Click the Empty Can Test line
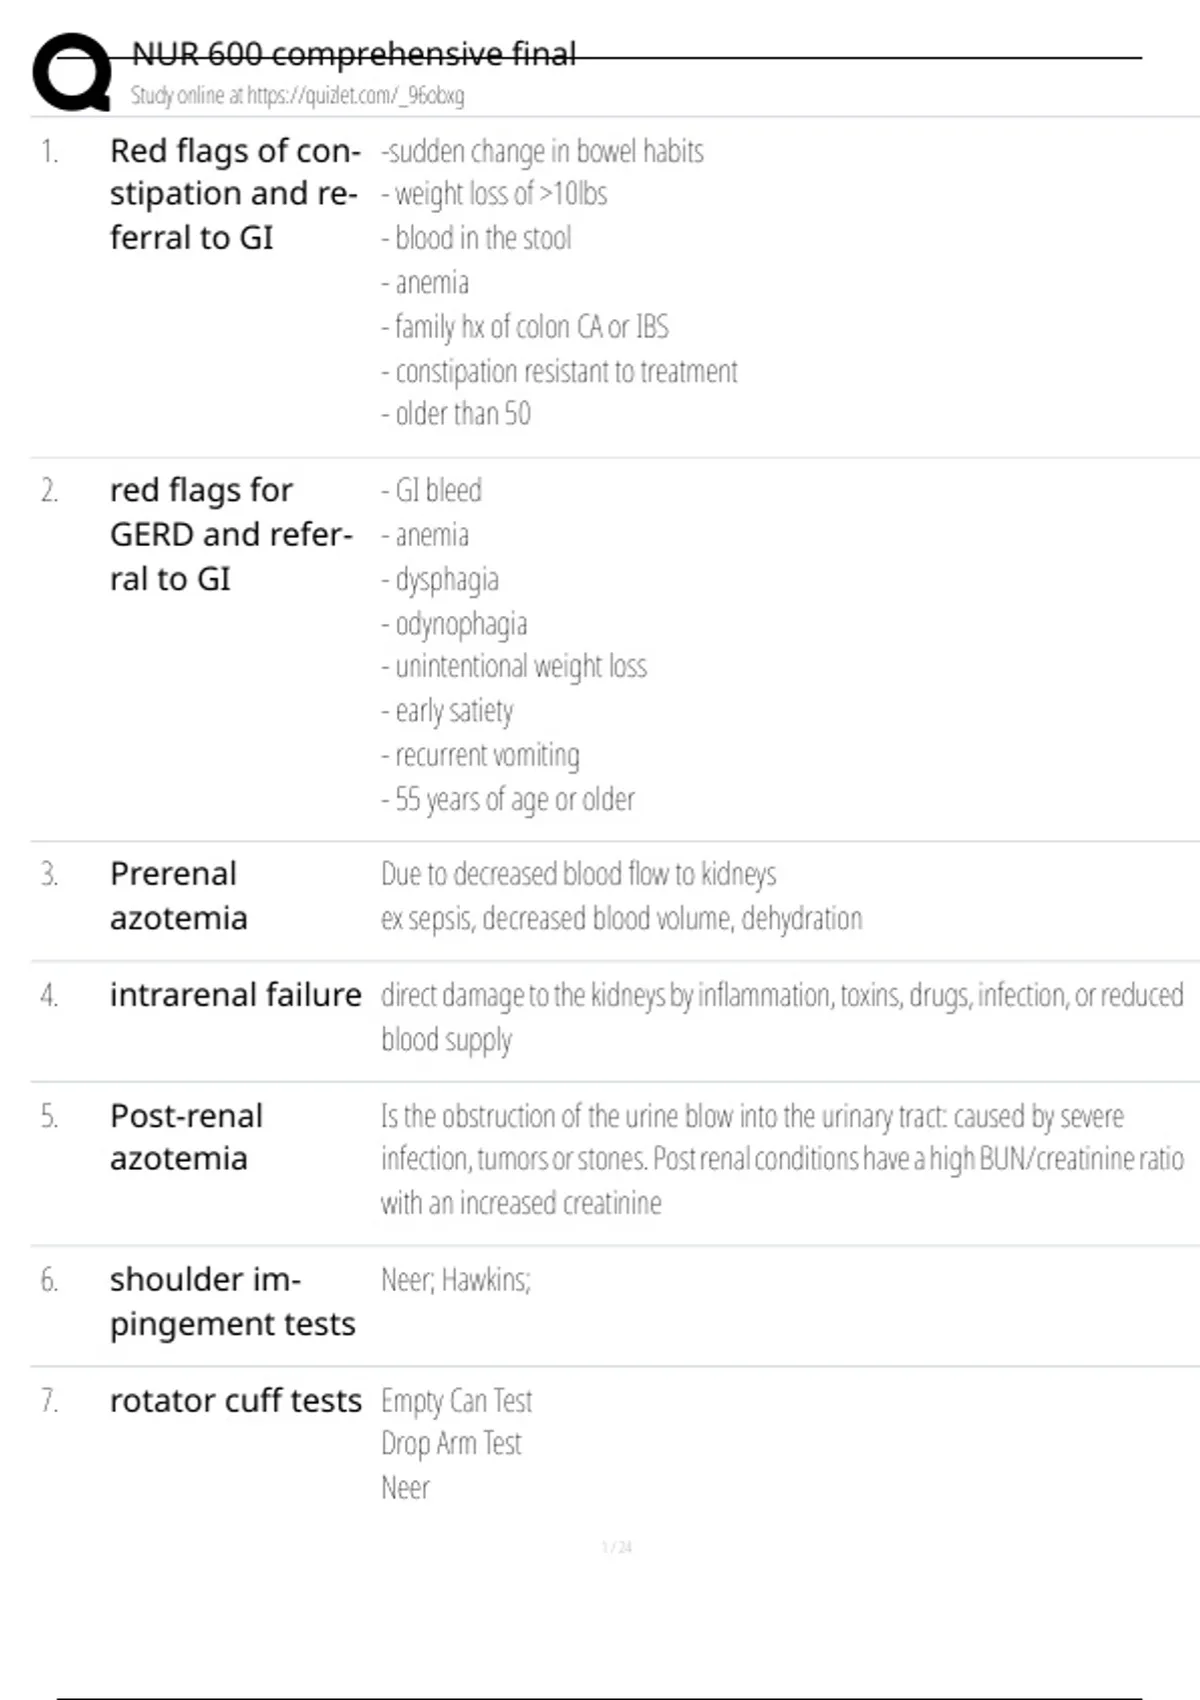 456,1401
